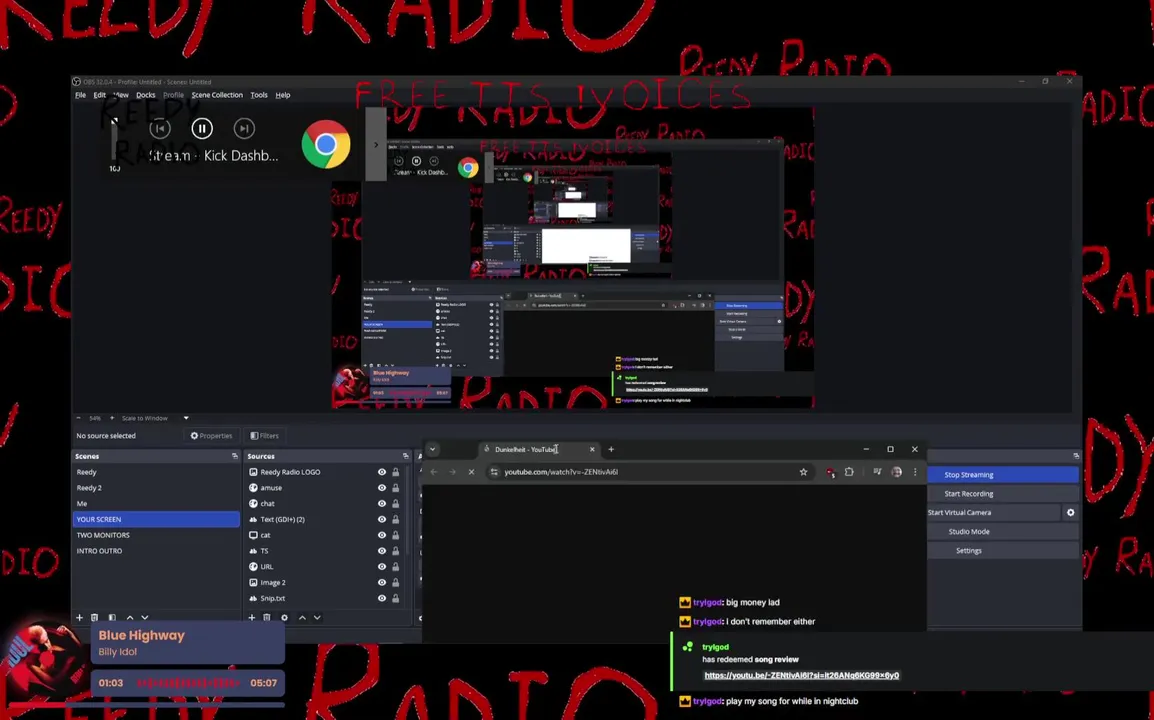Open the Chrome three-dot menu
Viewport: 1154px width, 720px height.
(915, 472)
